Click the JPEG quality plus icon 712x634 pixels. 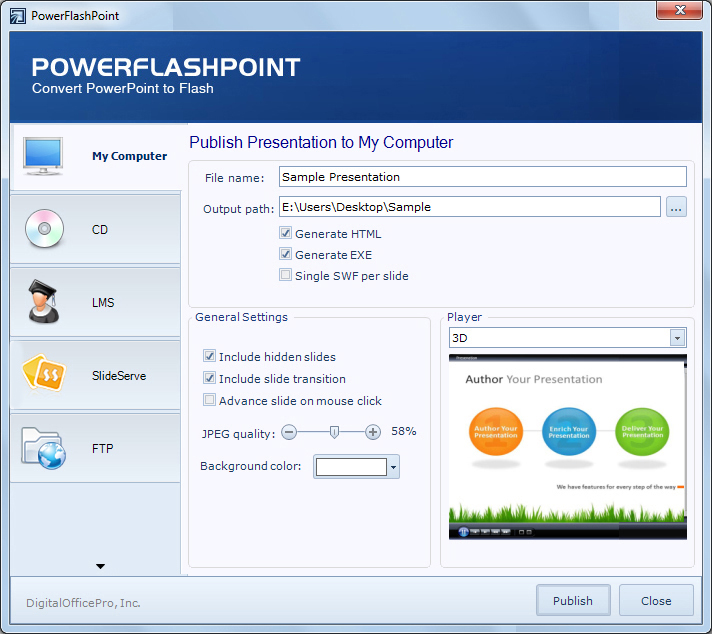click(x=373, y=432)
